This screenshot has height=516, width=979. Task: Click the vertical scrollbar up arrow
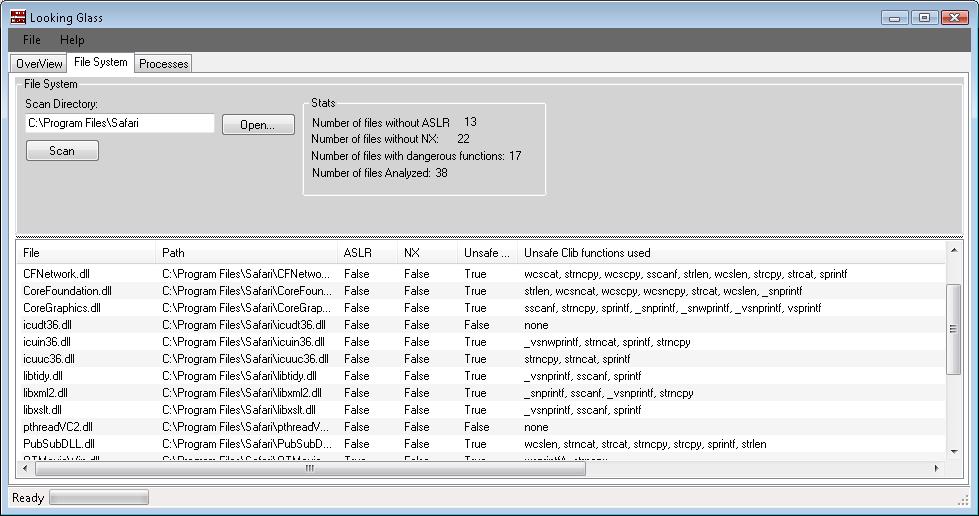point(953,250)
